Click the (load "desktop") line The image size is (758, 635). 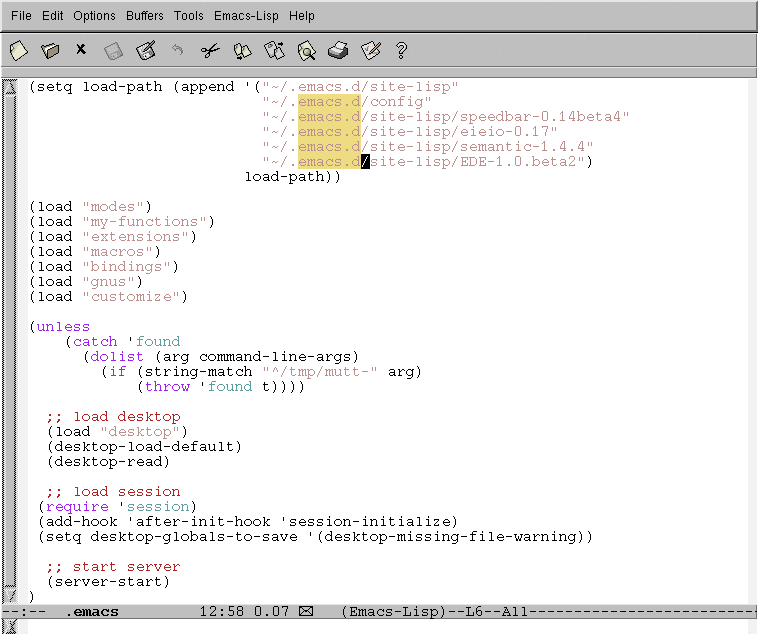pos(117,432)
